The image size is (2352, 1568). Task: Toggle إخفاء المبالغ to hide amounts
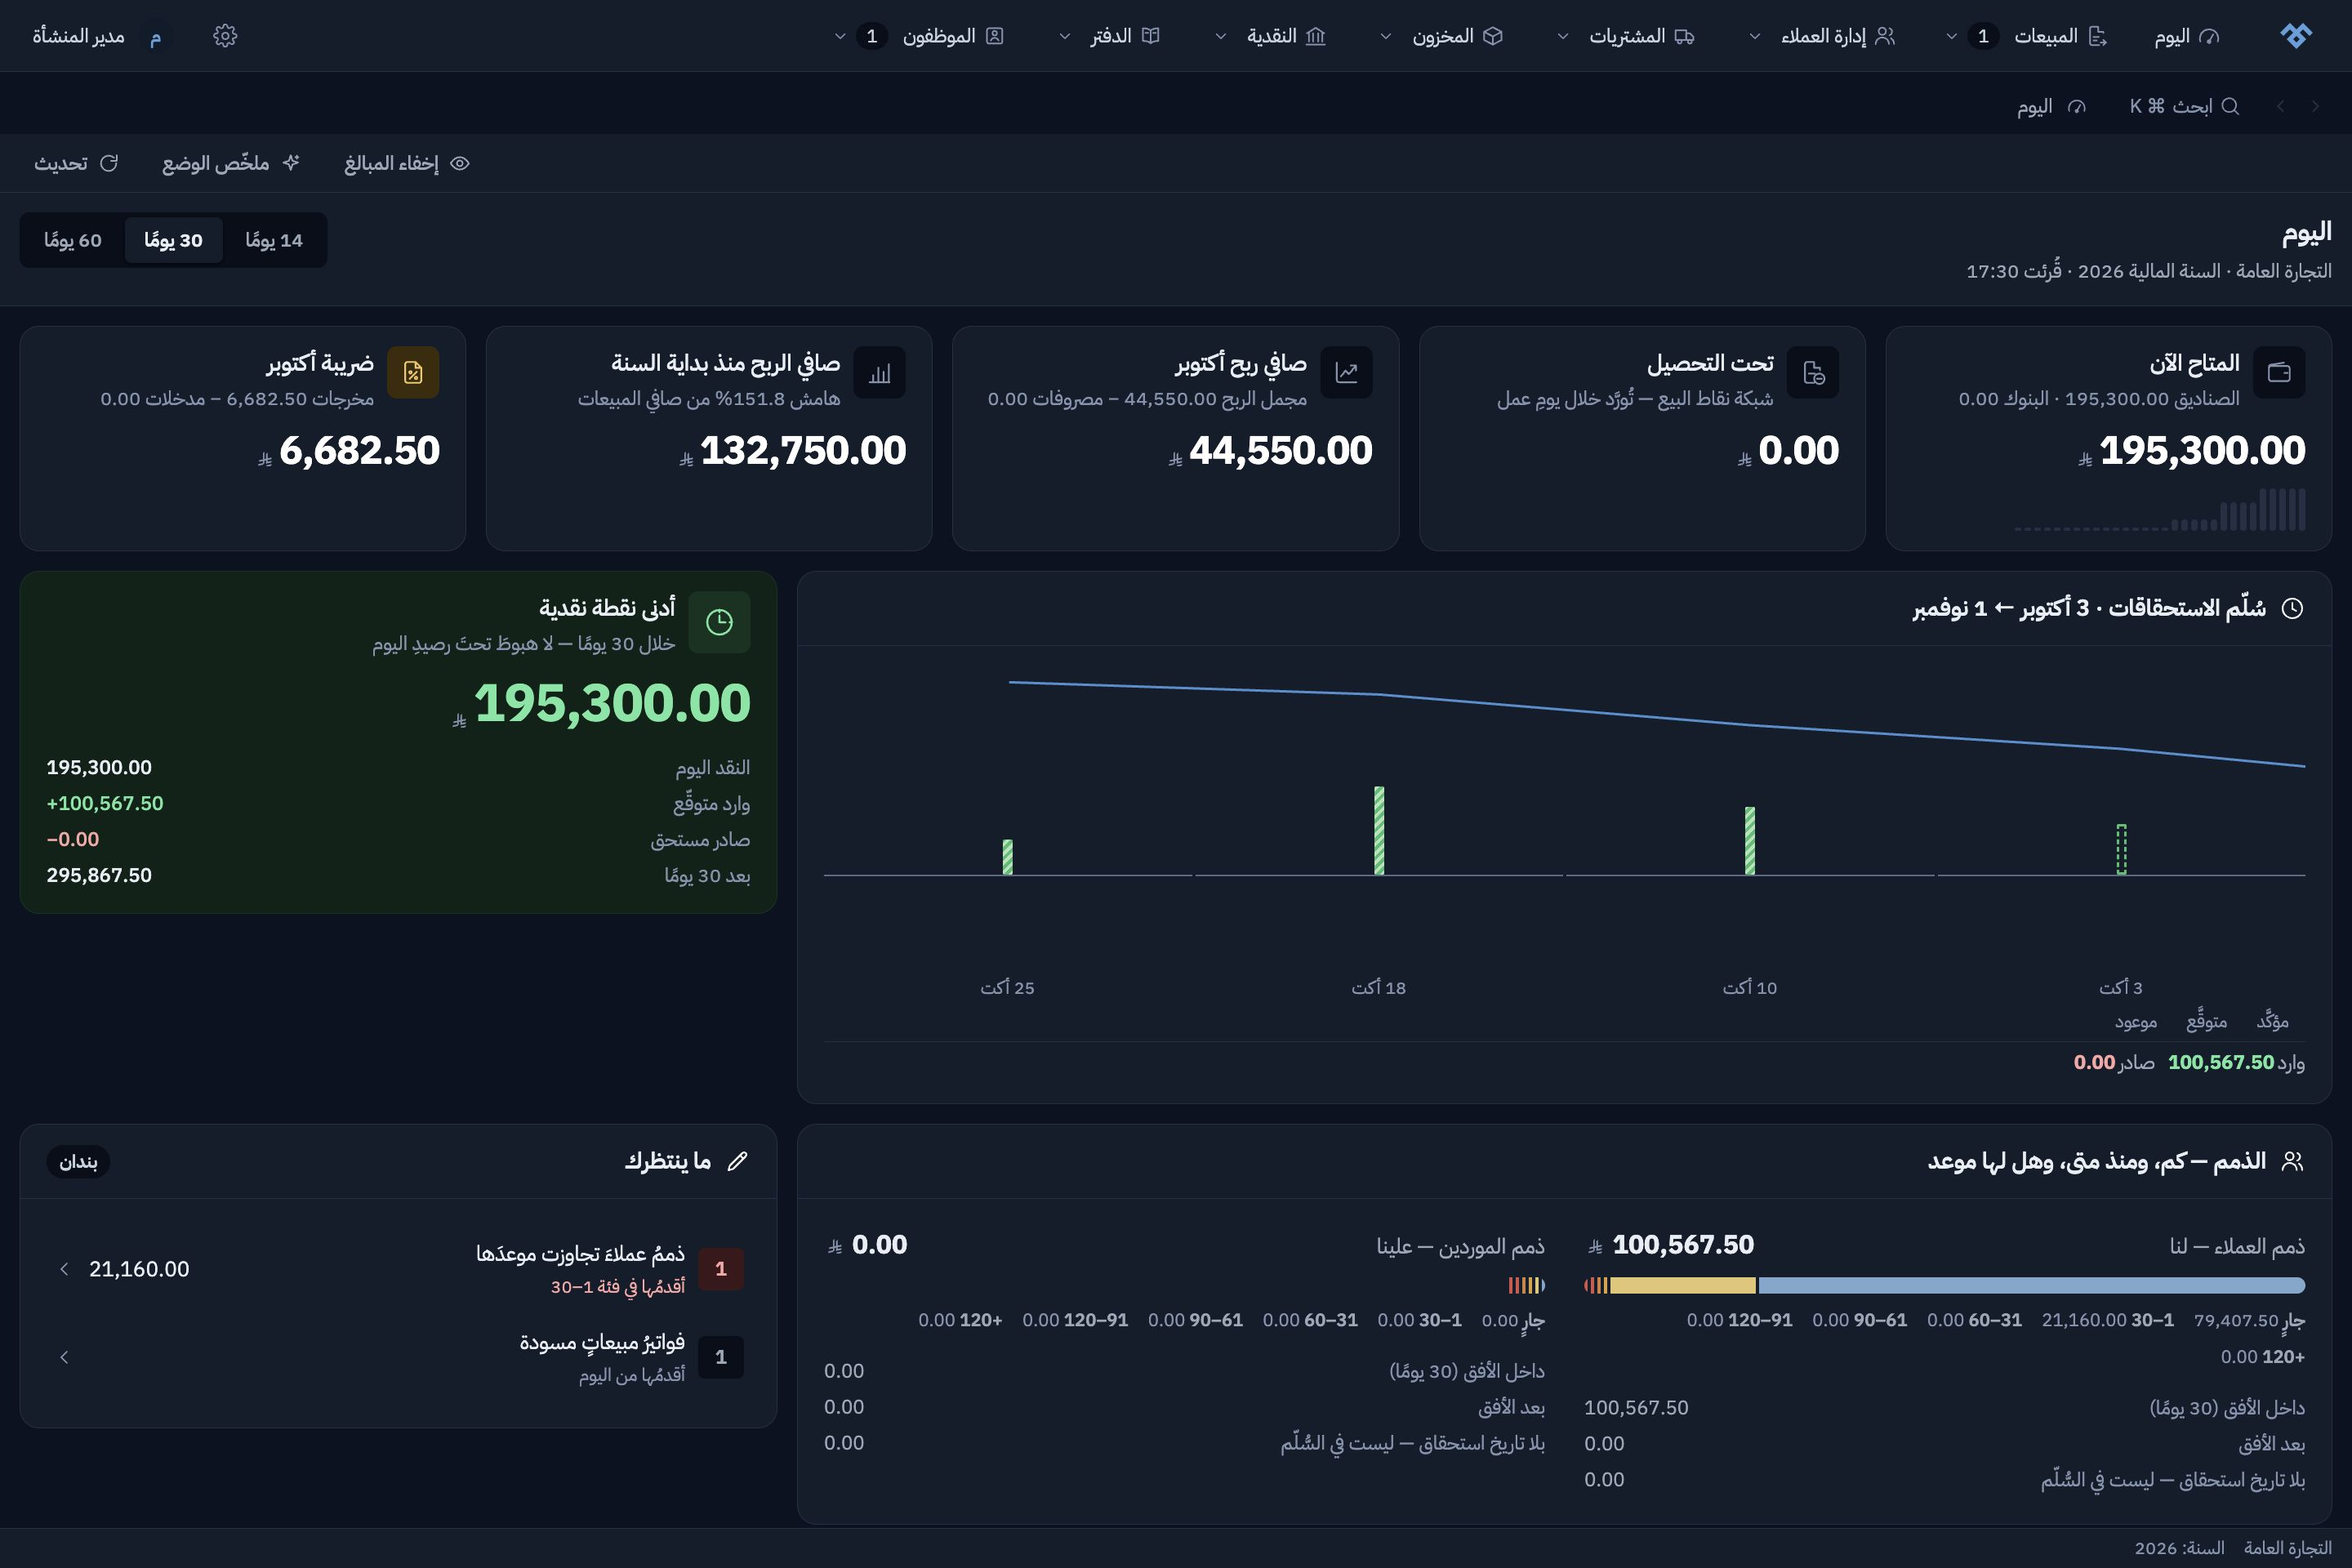(x=407, y=163)
